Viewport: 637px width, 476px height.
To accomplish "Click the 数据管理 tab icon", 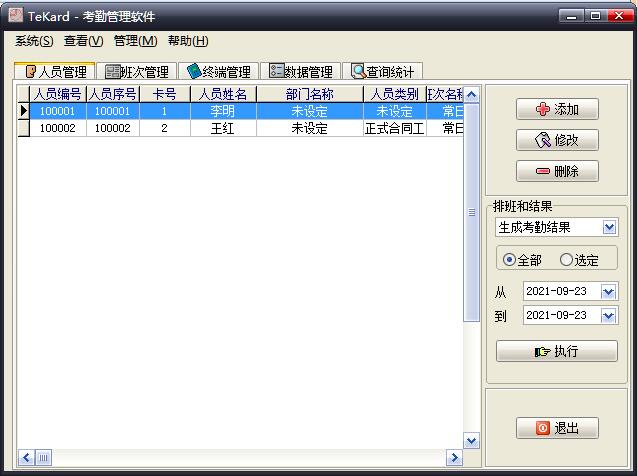I will coord(276,71).
